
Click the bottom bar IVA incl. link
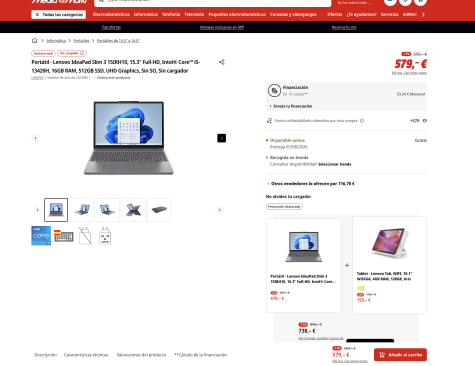[350, 361]
